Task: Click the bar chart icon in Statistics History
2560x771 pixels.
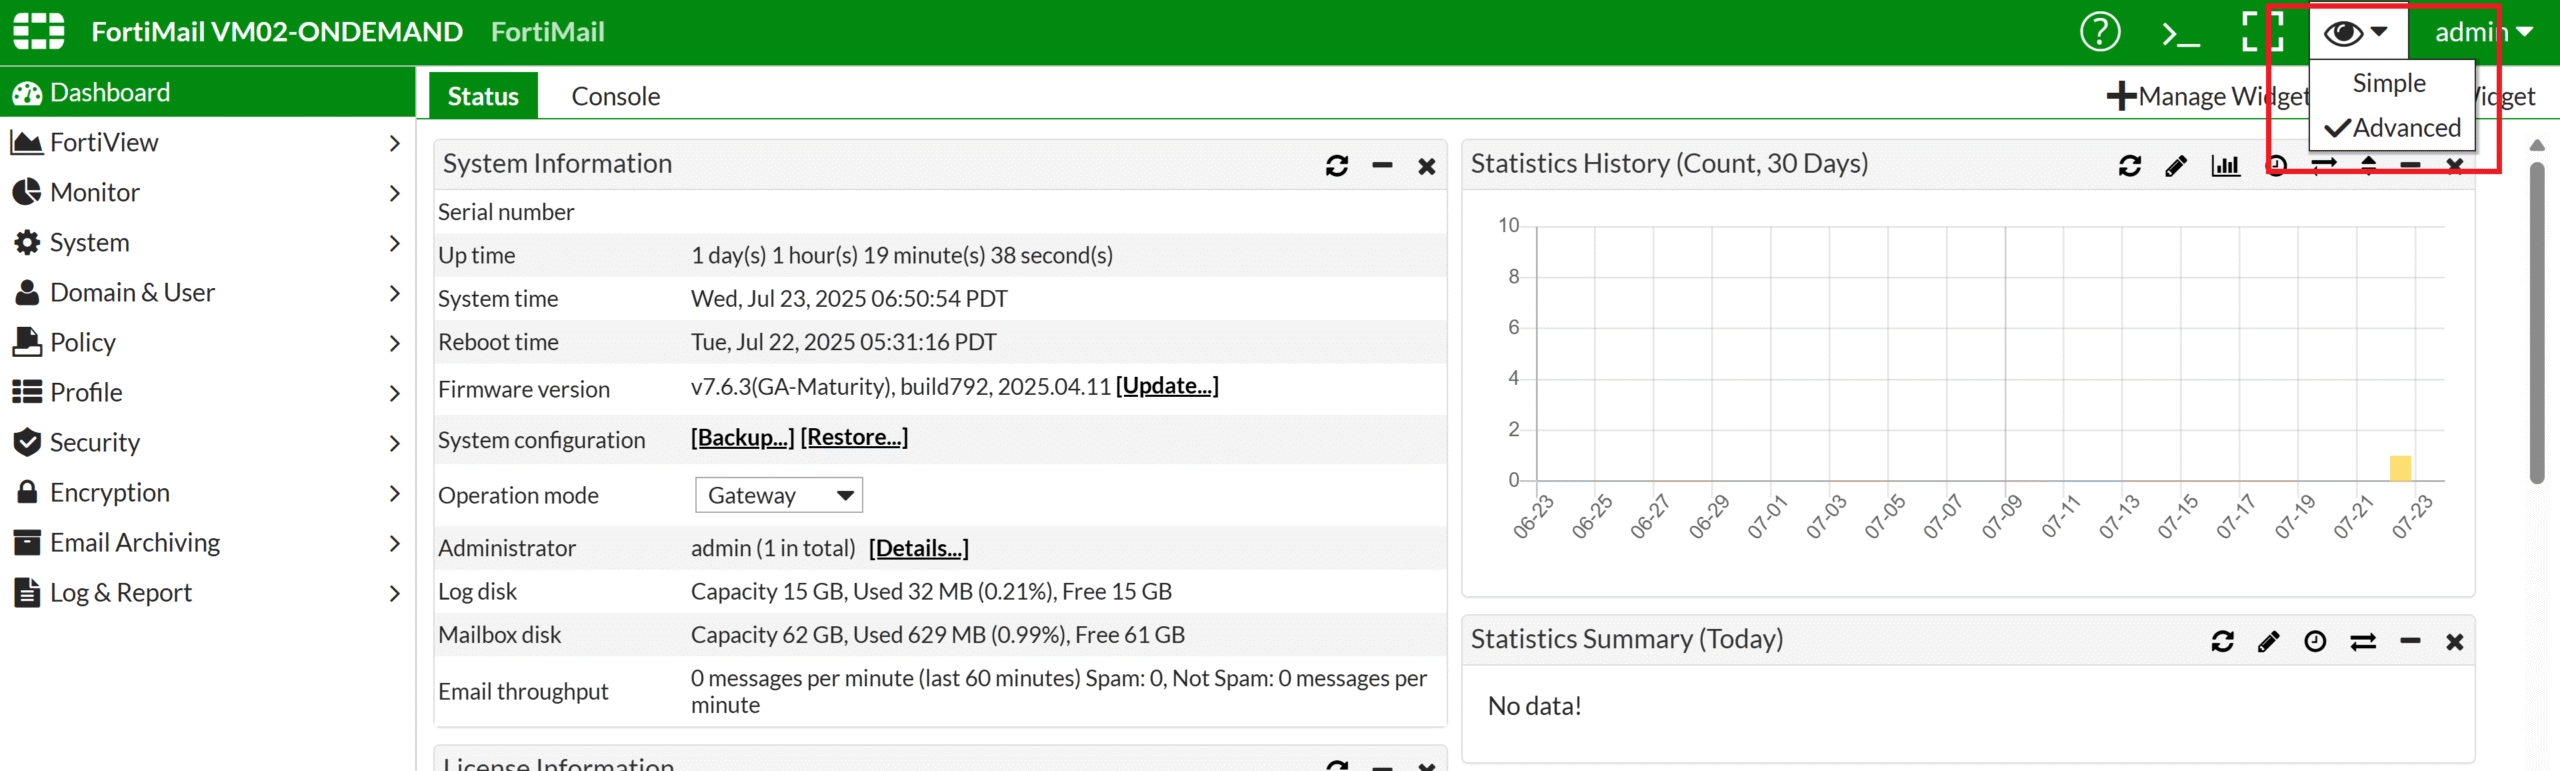Action: click(x=2225, y=166)
